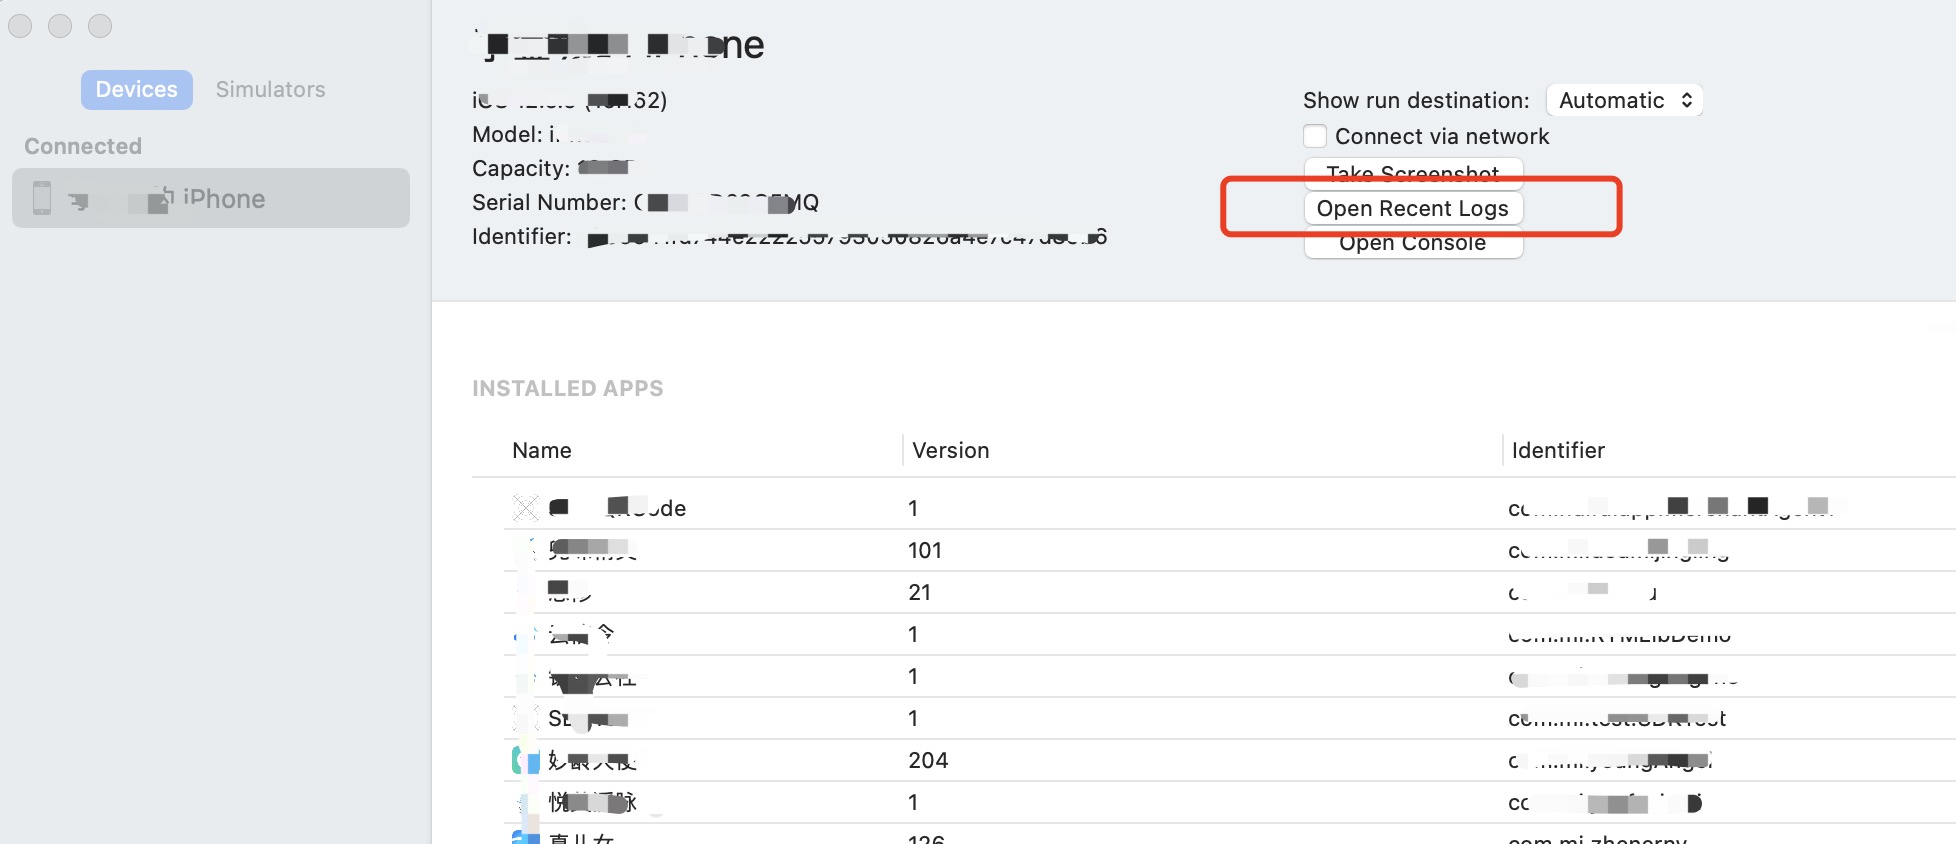Select the connected iPhone in sidebar
1956x844 pixels.
[x=211, y=198]
